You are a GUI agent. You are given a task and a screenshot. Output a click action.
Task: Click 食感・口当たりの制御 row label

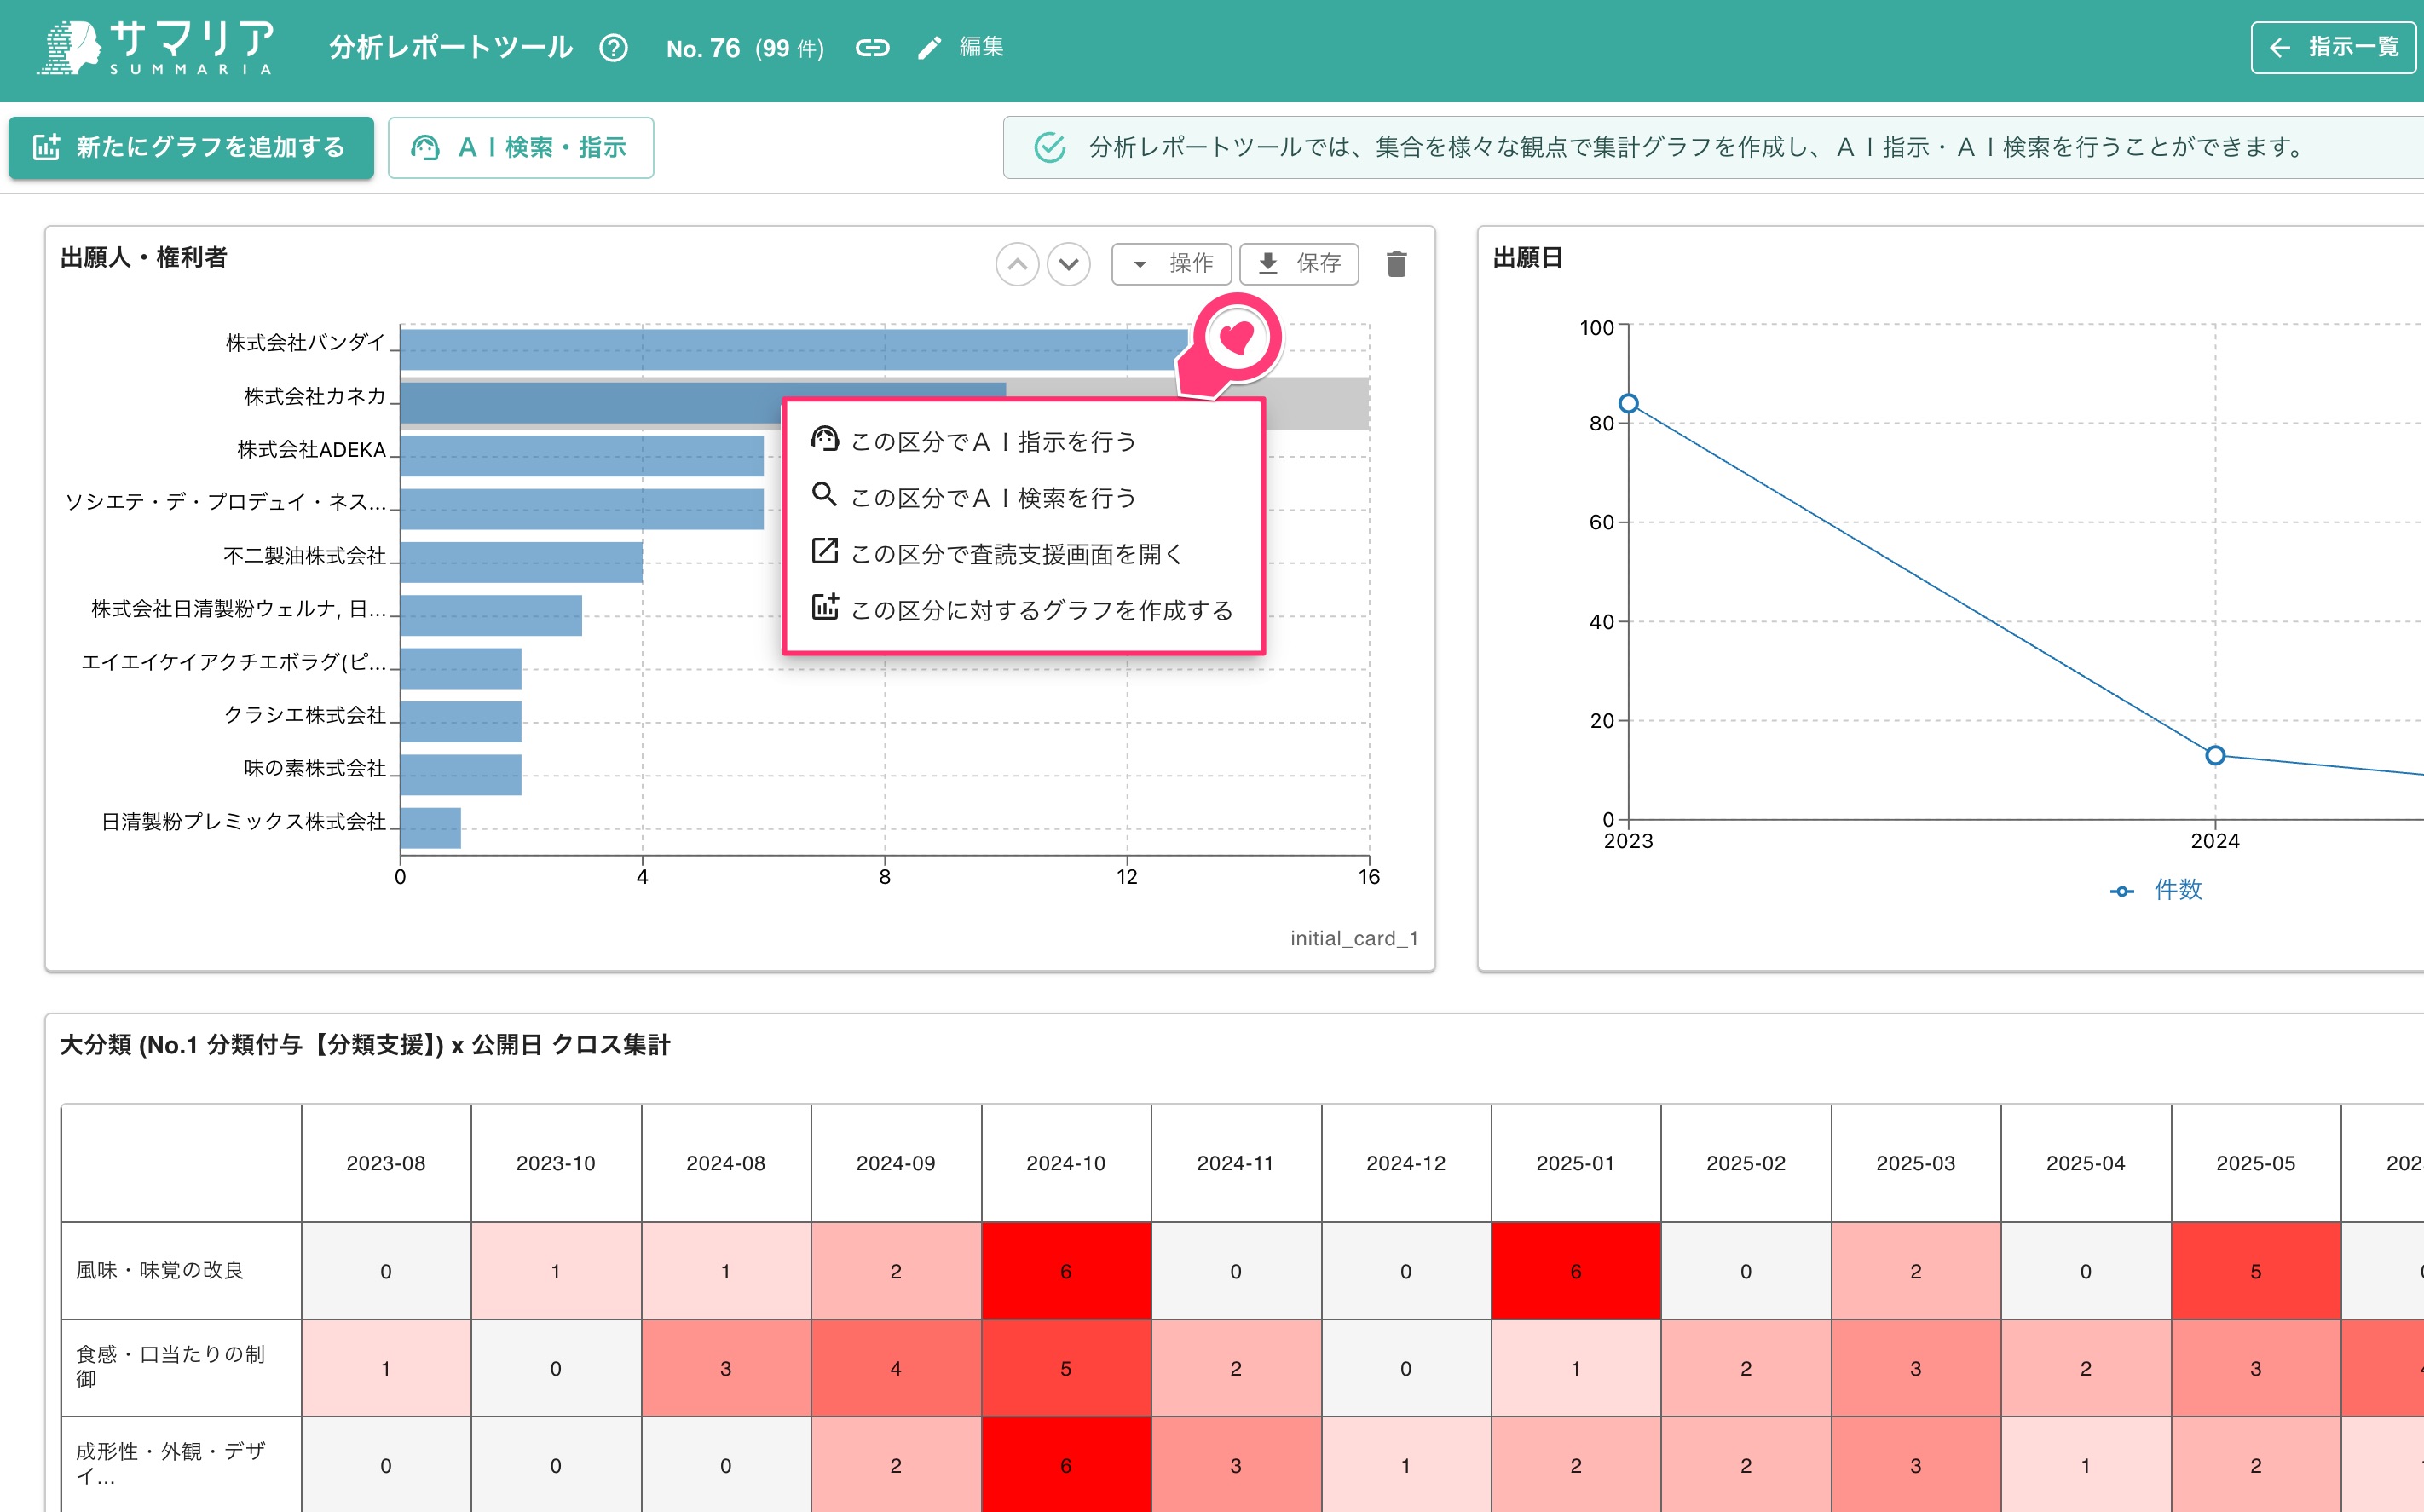click(171, 1366)
